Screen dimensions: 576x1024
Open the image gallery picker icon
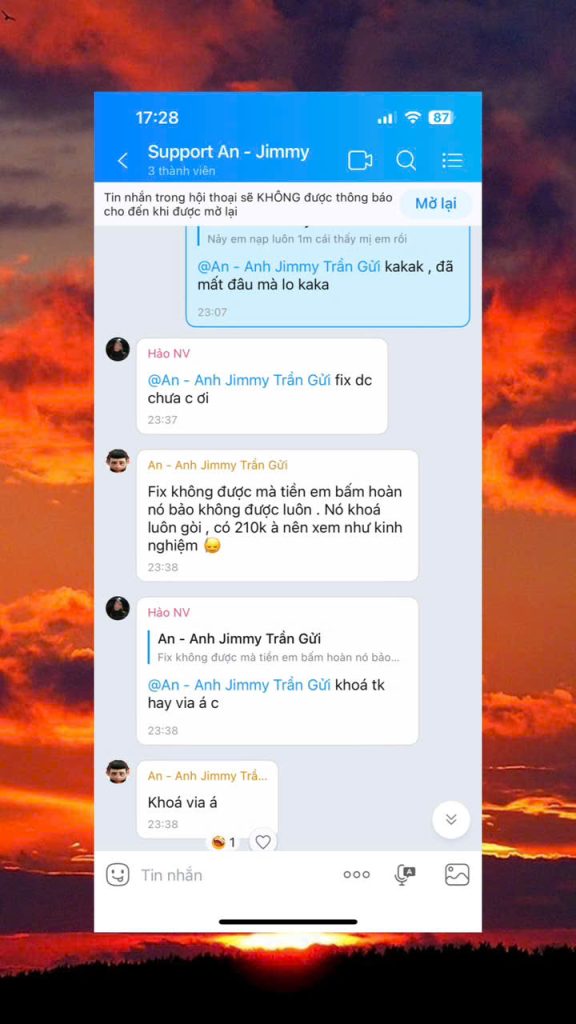click(457, 874)
